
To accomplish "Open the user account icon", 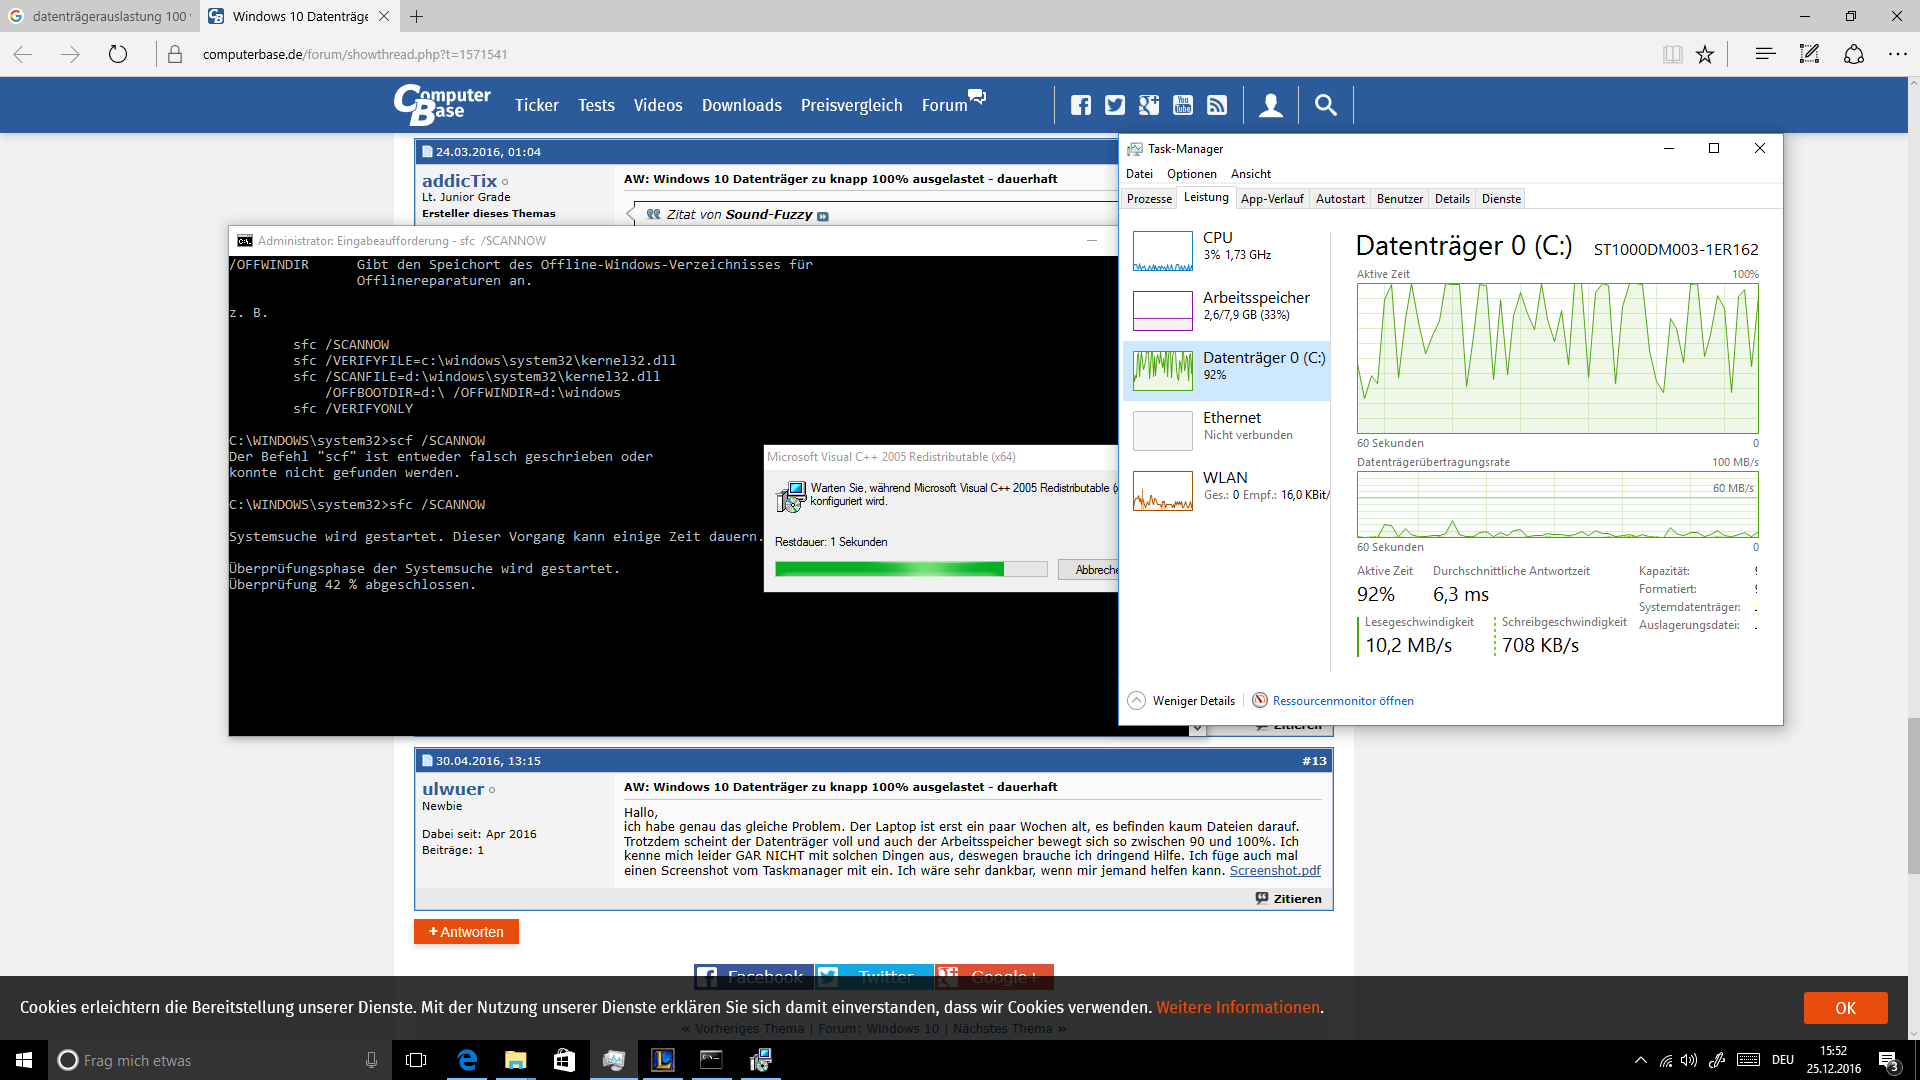I will click(1271, 105).
